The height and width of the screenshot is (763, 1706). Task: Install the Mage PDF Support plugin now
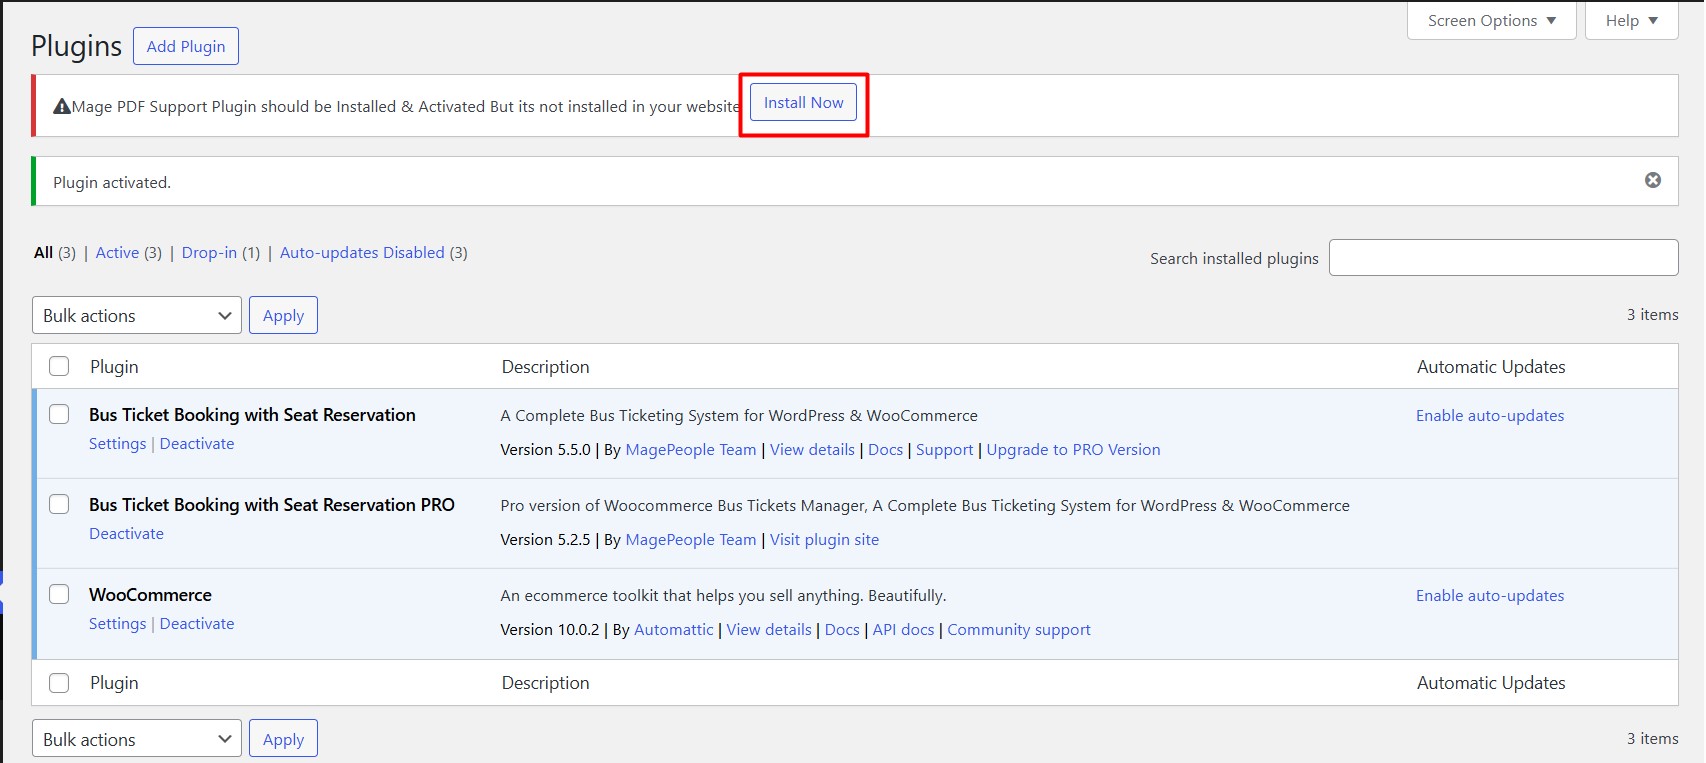coord(803,103)
